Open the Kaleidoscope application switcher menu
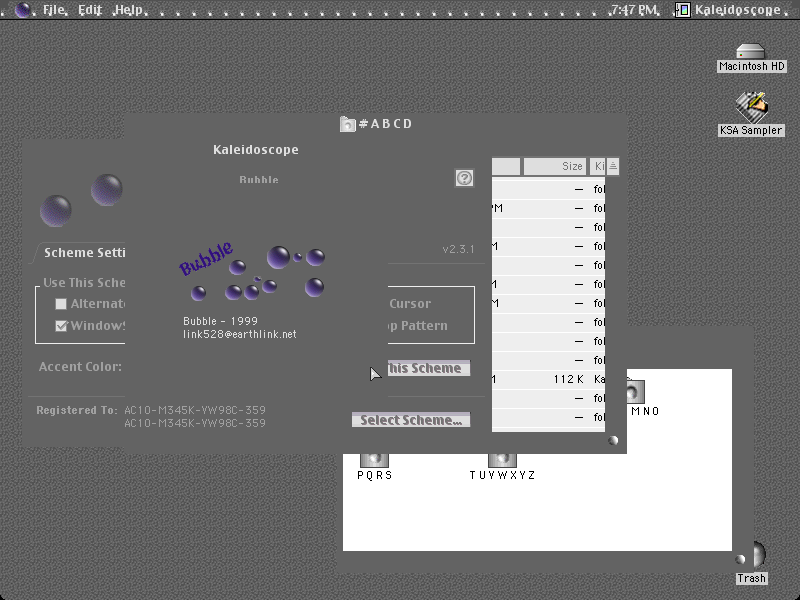 (729, 10)
